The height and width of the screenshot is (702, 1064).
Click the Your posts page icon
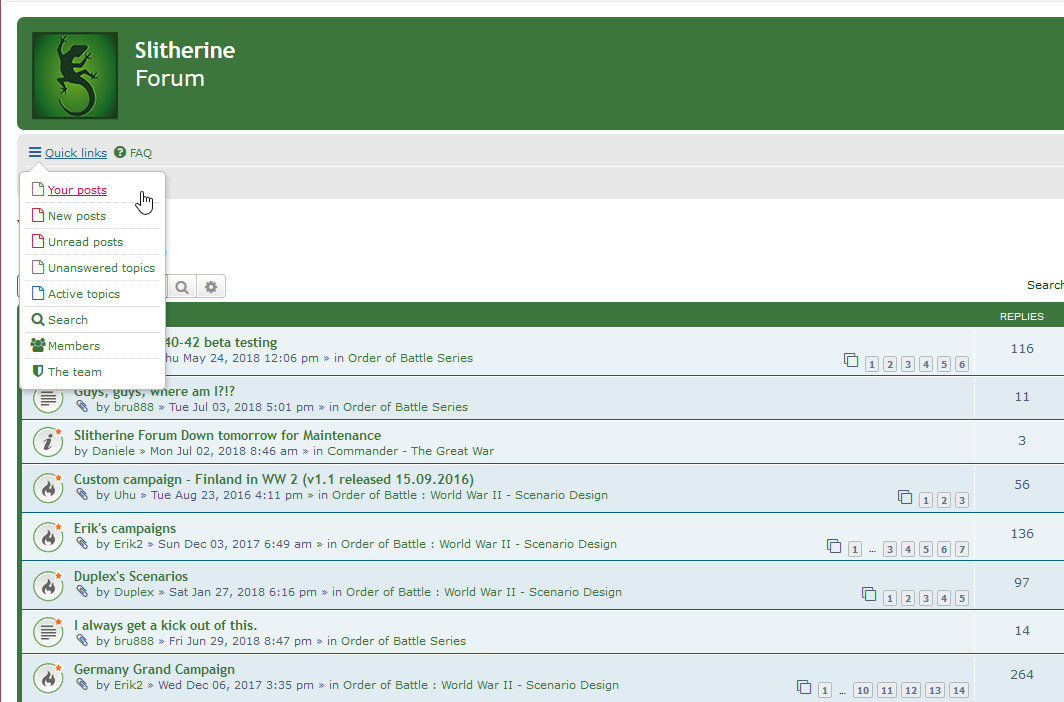tap(38, 189)
